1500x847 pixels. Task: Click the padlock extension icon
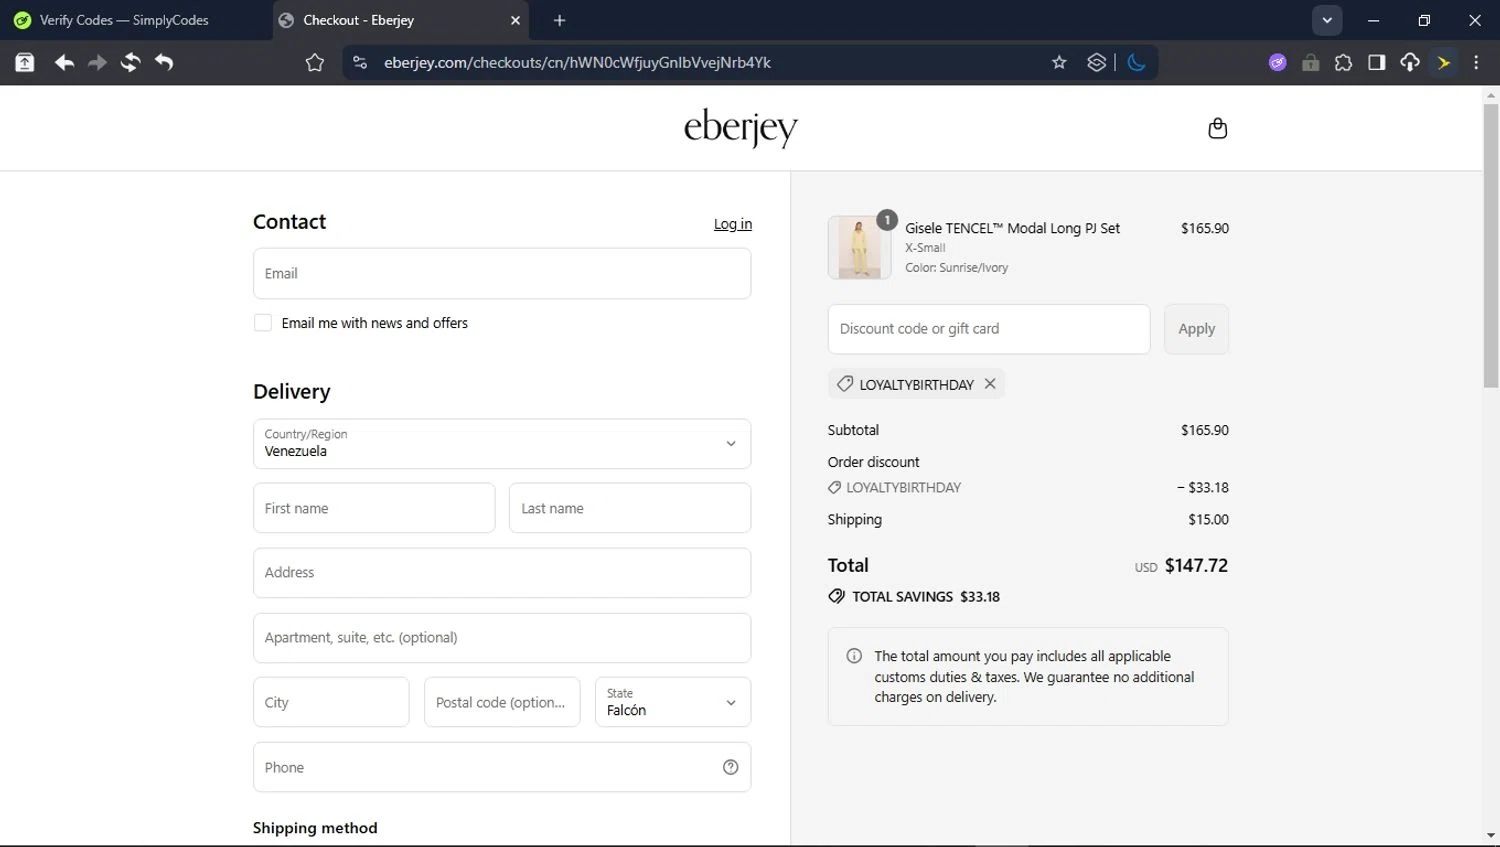pos(1310,62)
